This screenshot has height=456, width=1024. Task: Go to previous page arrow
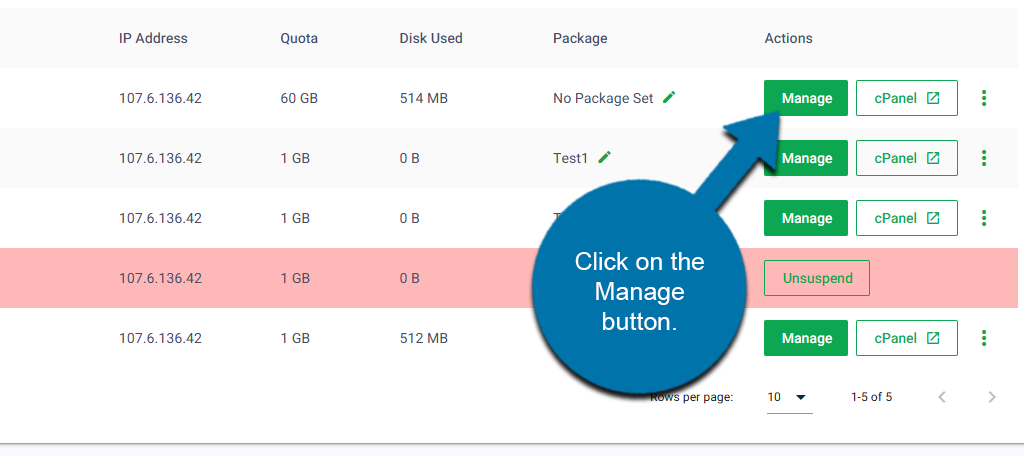pyautogui.click(x=942, y=397)
